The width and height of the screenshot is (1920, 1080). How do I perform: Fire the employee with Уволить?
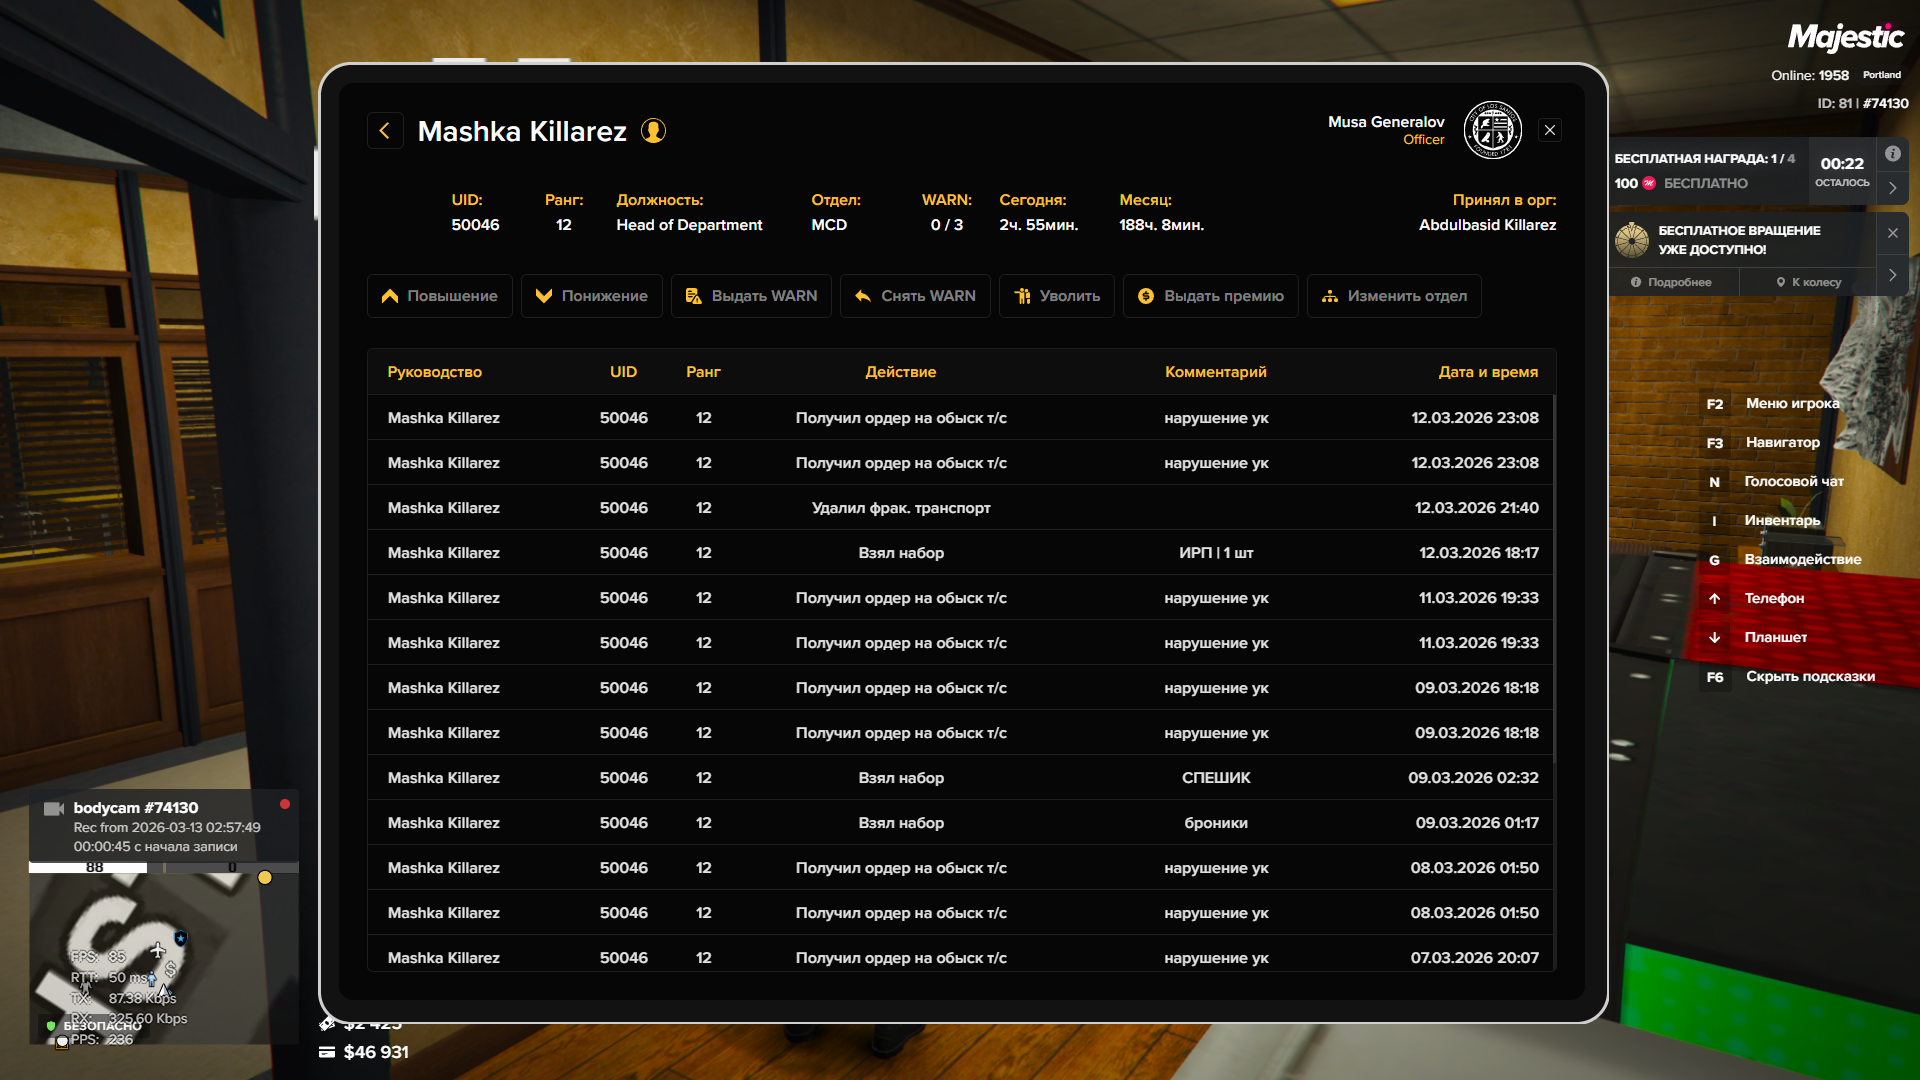coord(1056,296)
